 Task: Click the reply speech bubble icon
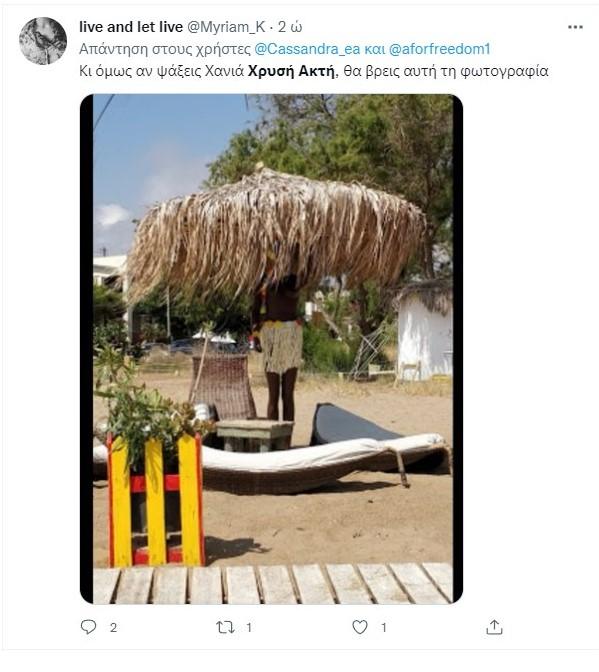(88, 627)
